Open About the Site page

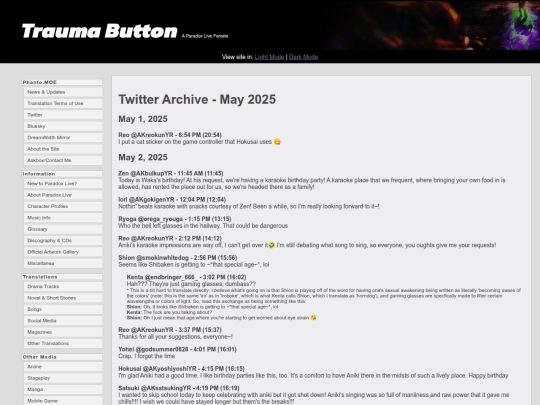63,149
